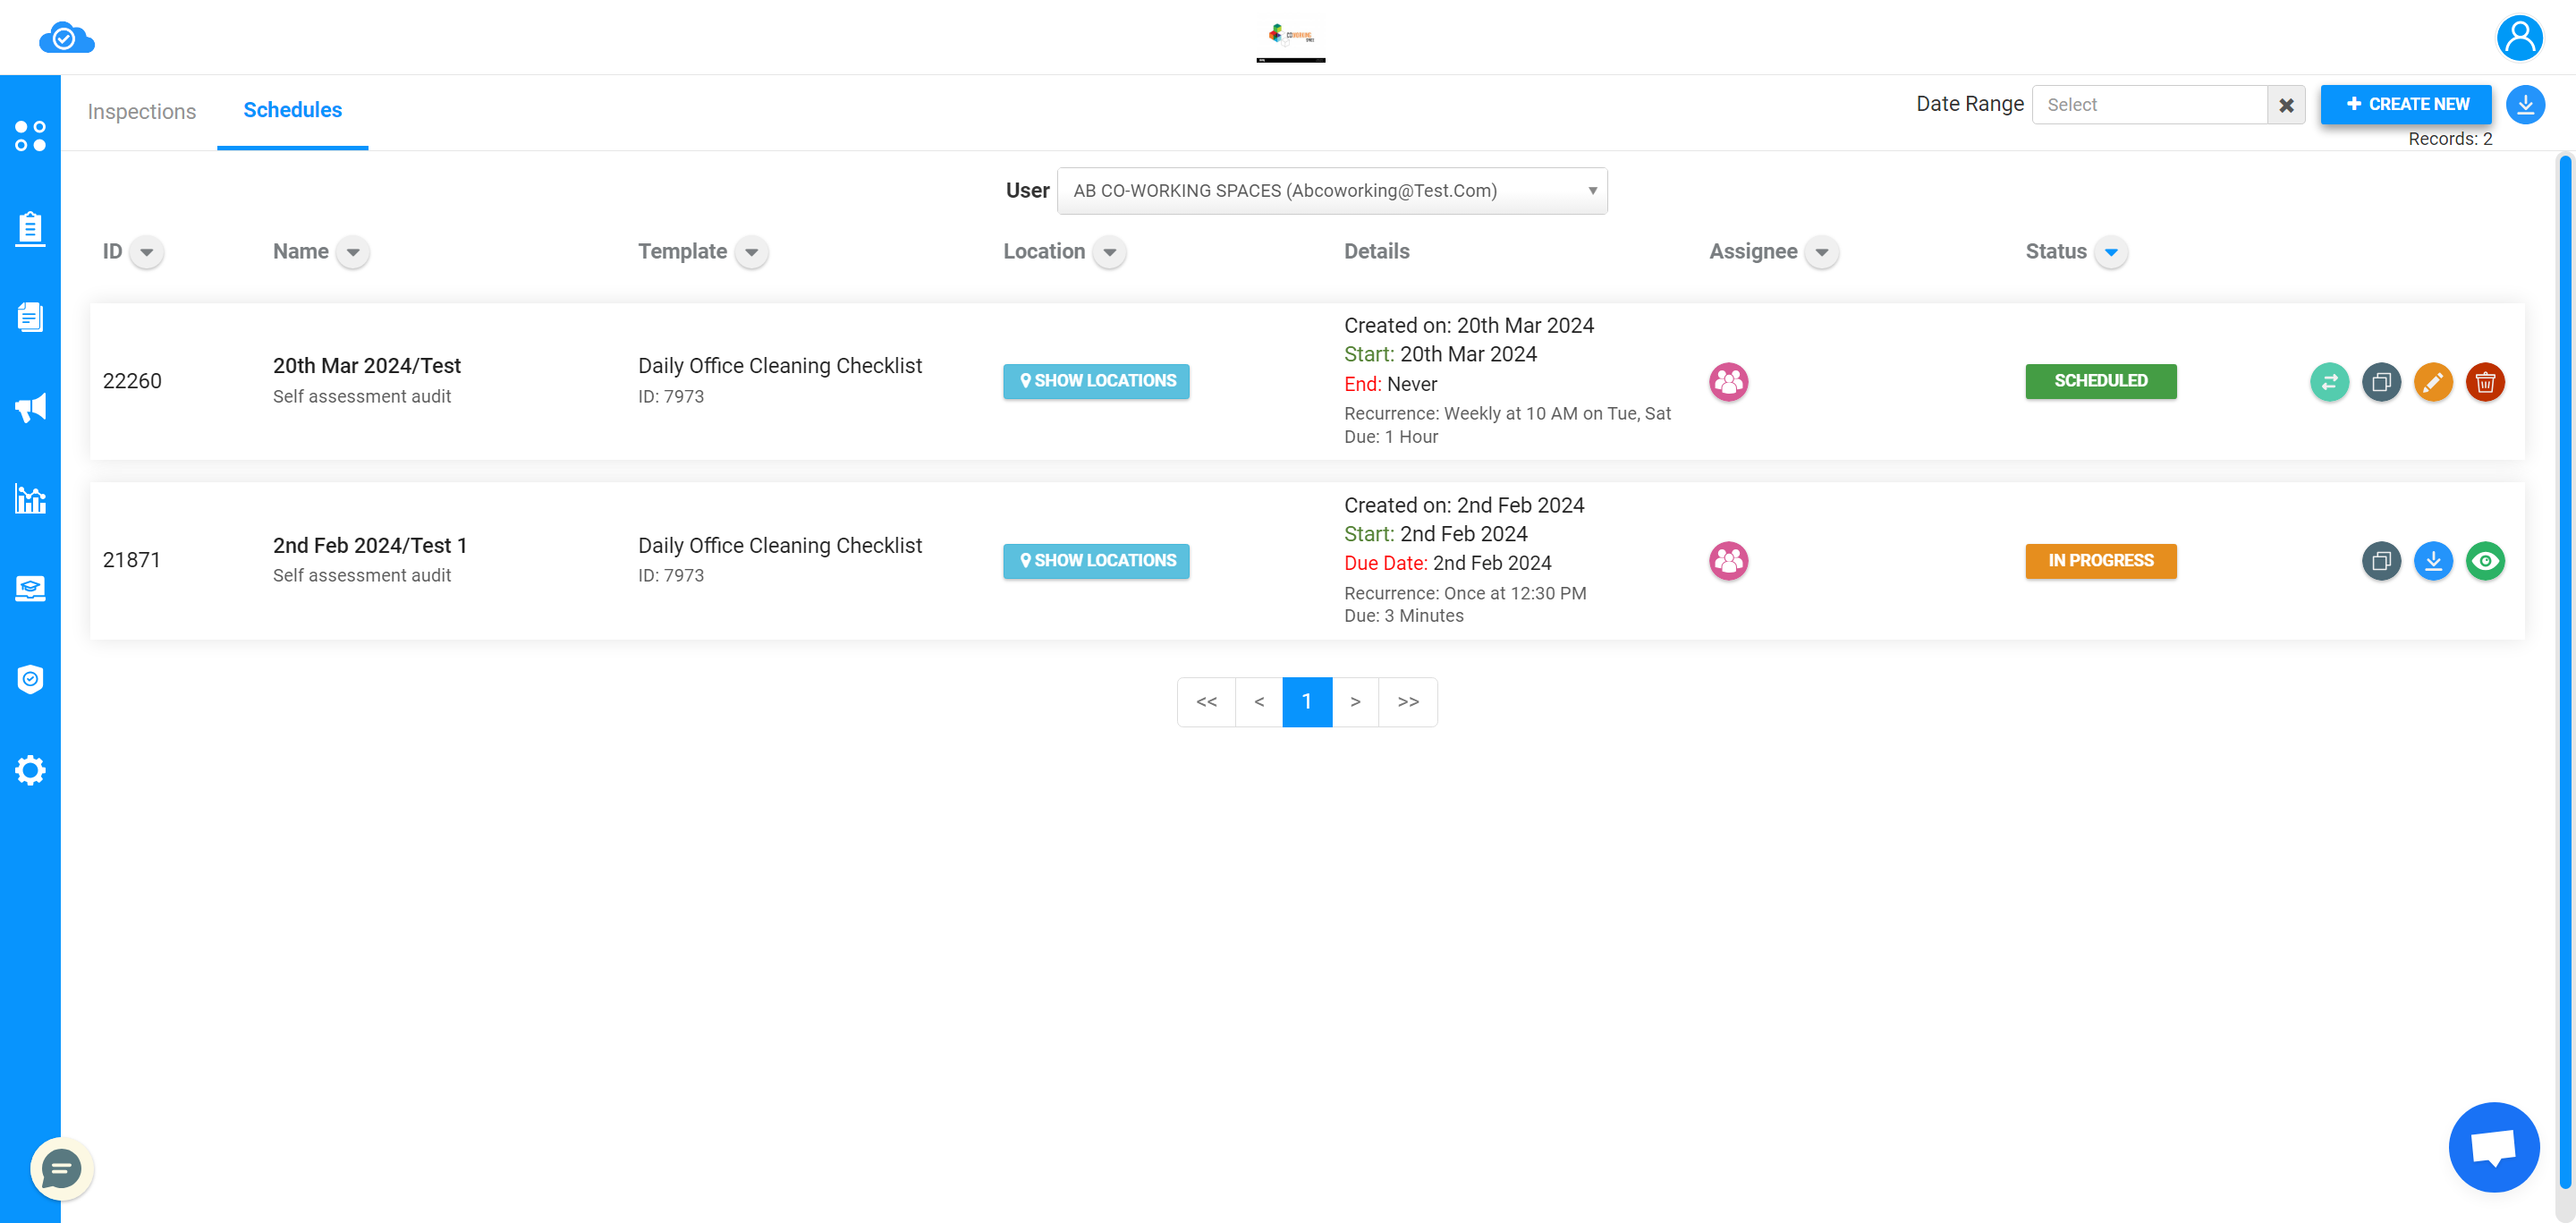This screenshot has height=1223, width=2576.
Task: Open the megaphone announcements icon in sidebar
Action: click(30, 407)
